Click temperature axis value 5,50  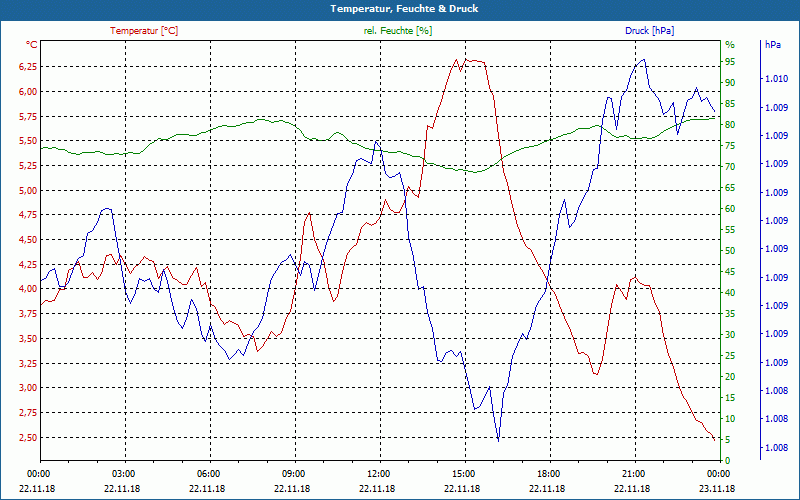[28, 141]
